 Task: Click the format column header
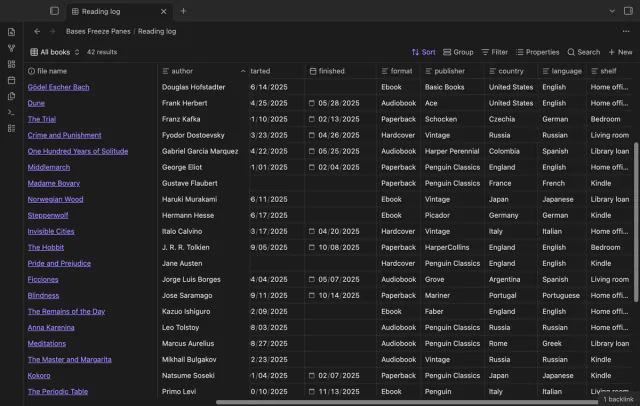[x=399, y=71]
